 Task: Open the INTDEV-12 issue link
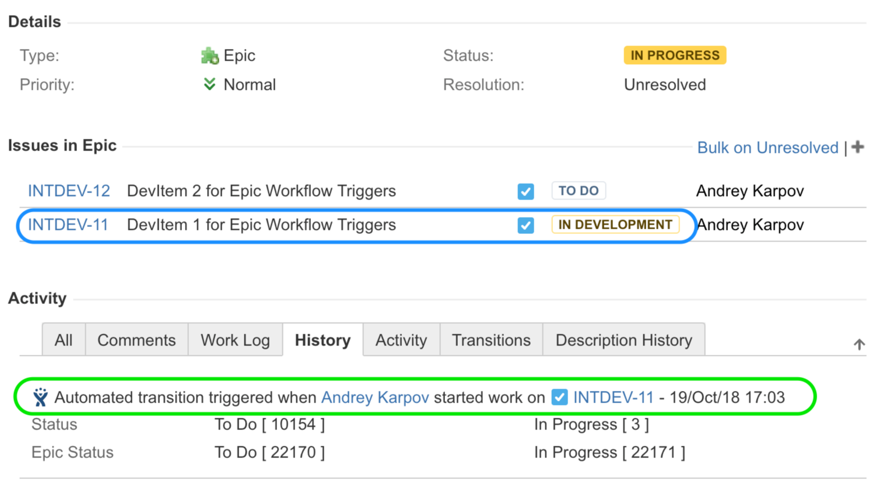pyautogui.click(x=69, y=191)
